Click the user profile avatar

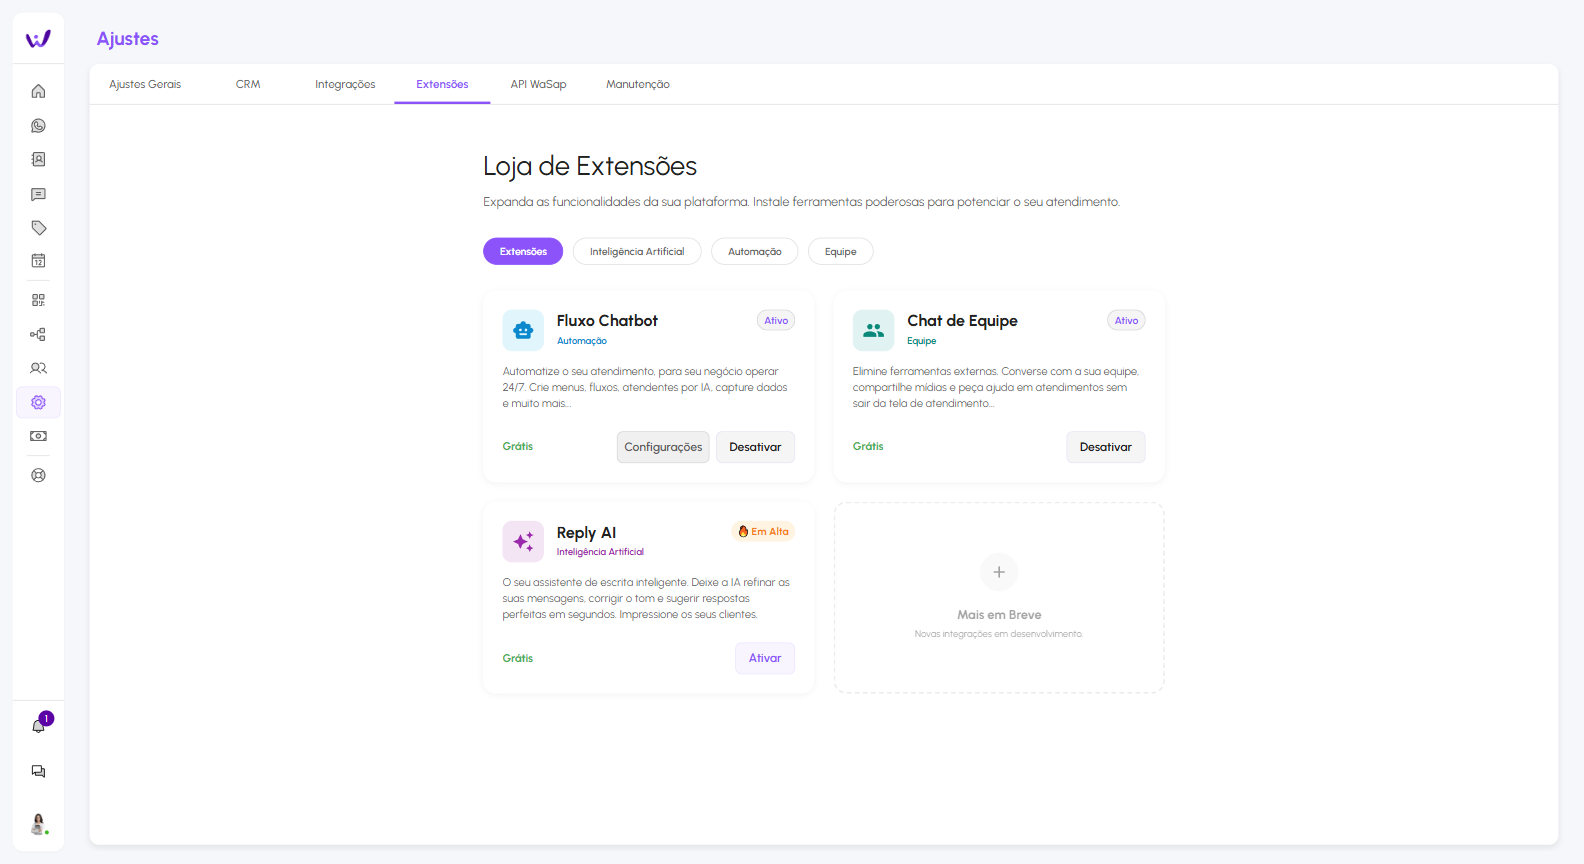[x=38, y=823]
